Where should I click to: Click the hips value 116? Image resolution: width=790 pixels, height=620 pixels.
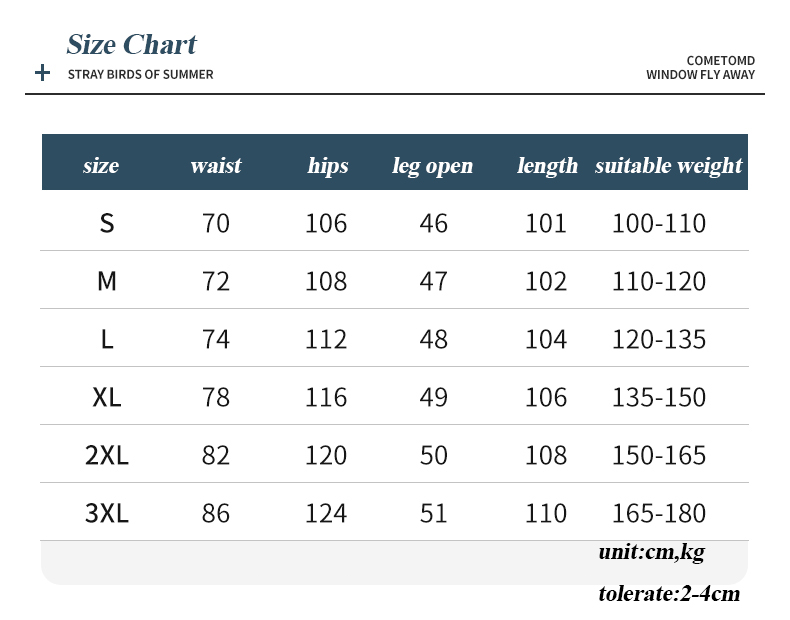[326, 397]
